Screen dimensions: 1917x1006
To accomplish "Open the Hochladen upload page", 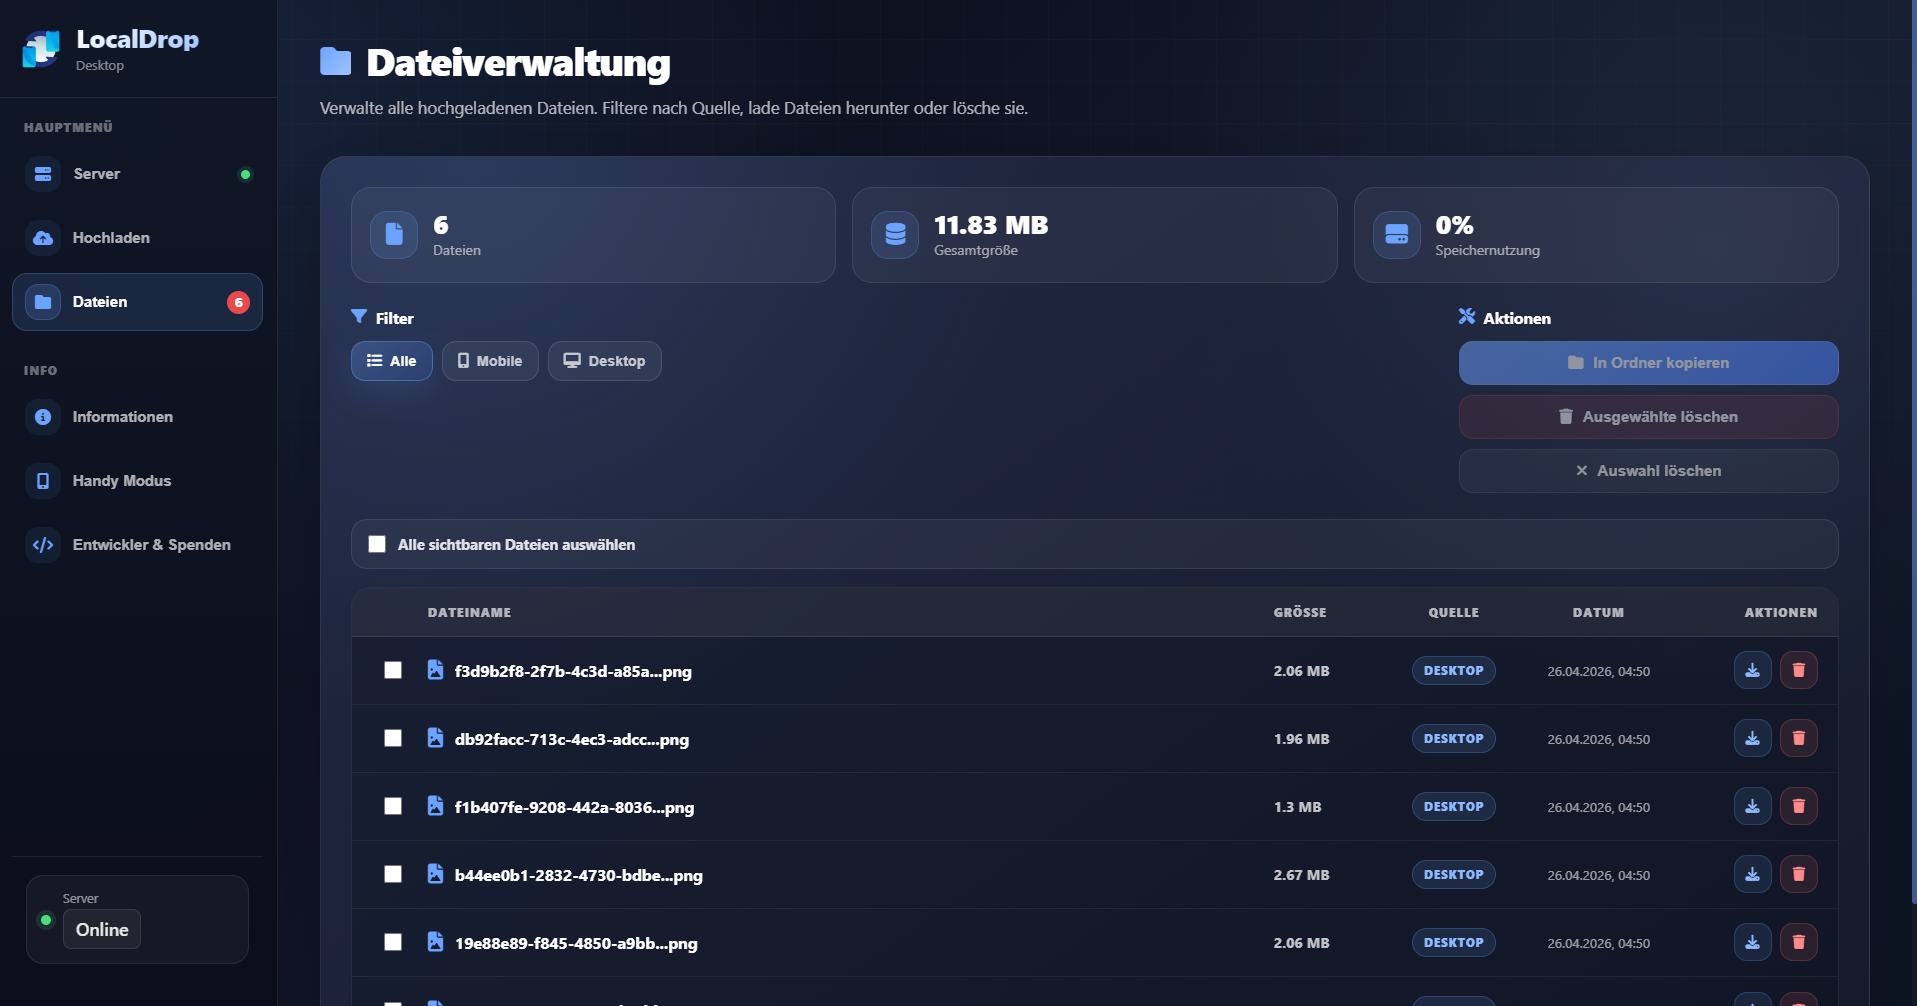I will [137, 238].
